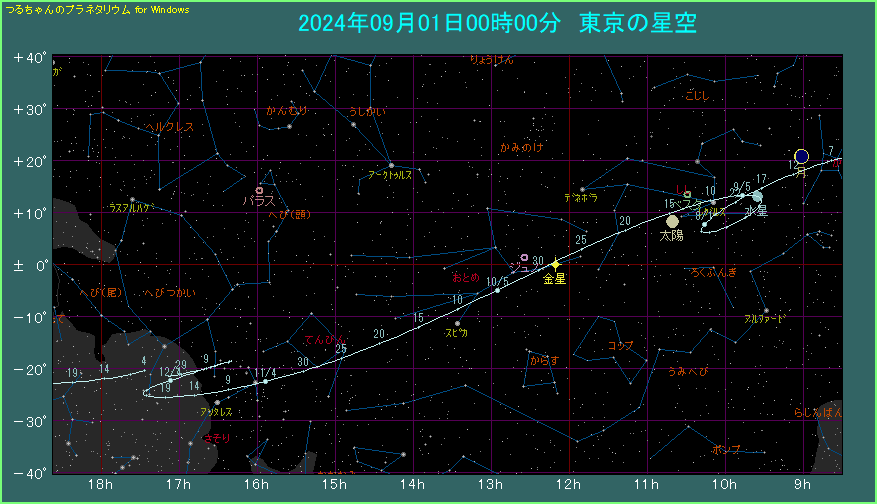Click the +20° declination axis label
The height and width of the screenshot is (504, 877).
(30, 161)
